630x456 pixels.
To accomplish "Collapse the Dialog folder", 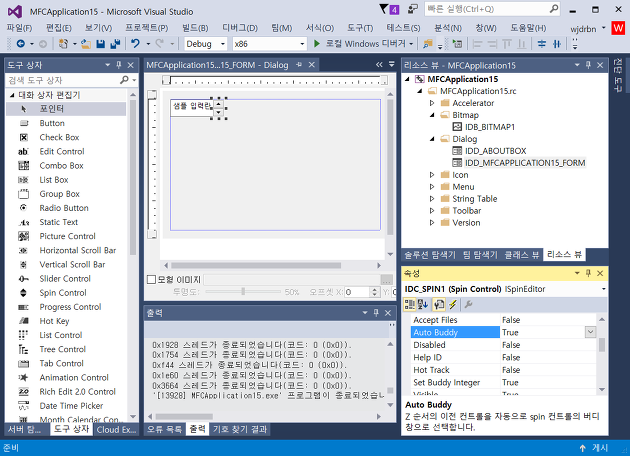I will pyautogui.click(x=432, y=139).
